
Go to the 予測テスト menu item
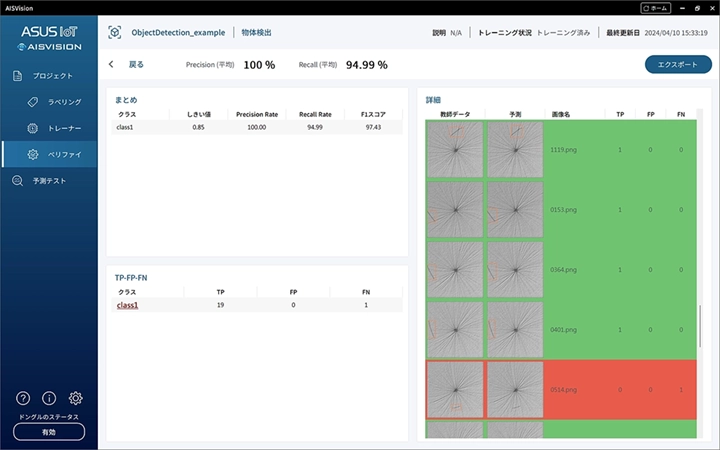click(x=49, y=181)
